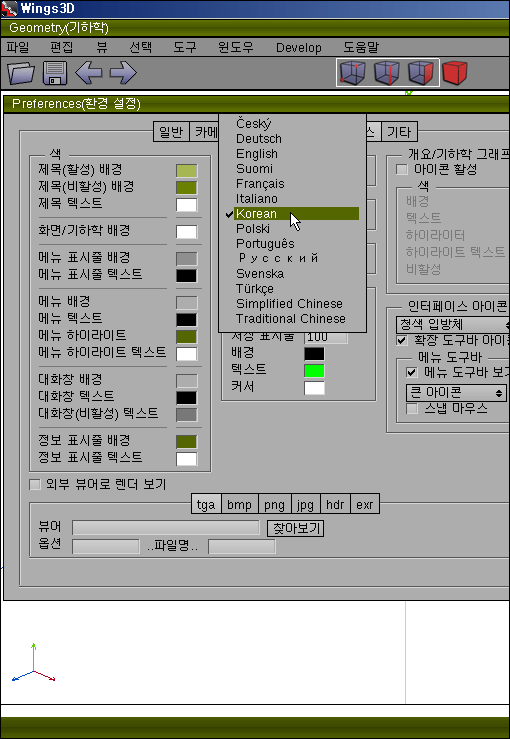Viewport: 510px width, 739px height.
Task: Select vertex selection mode cube icon
Action: [x=353, y=73]
